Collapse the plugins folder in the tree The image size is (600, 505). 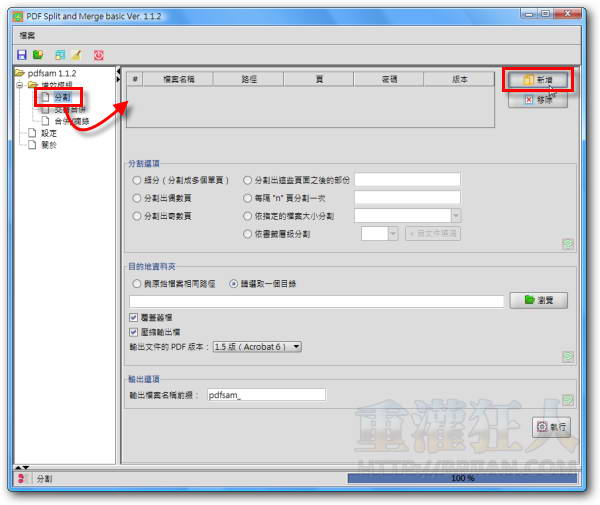20,85
